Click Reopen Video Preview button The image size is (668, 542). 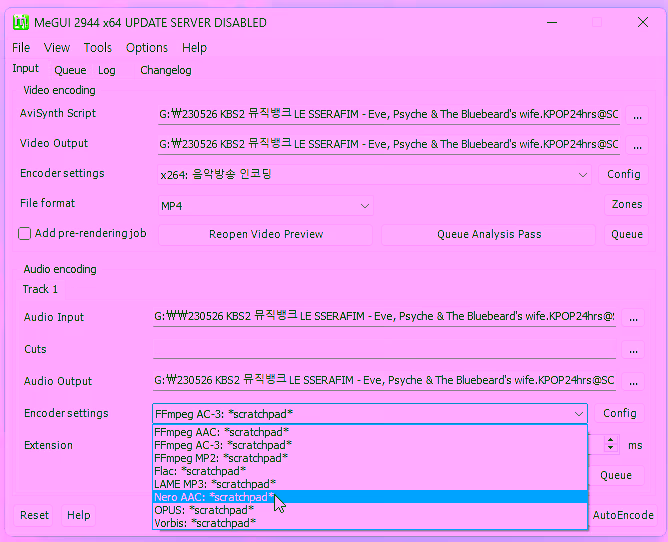265,234
